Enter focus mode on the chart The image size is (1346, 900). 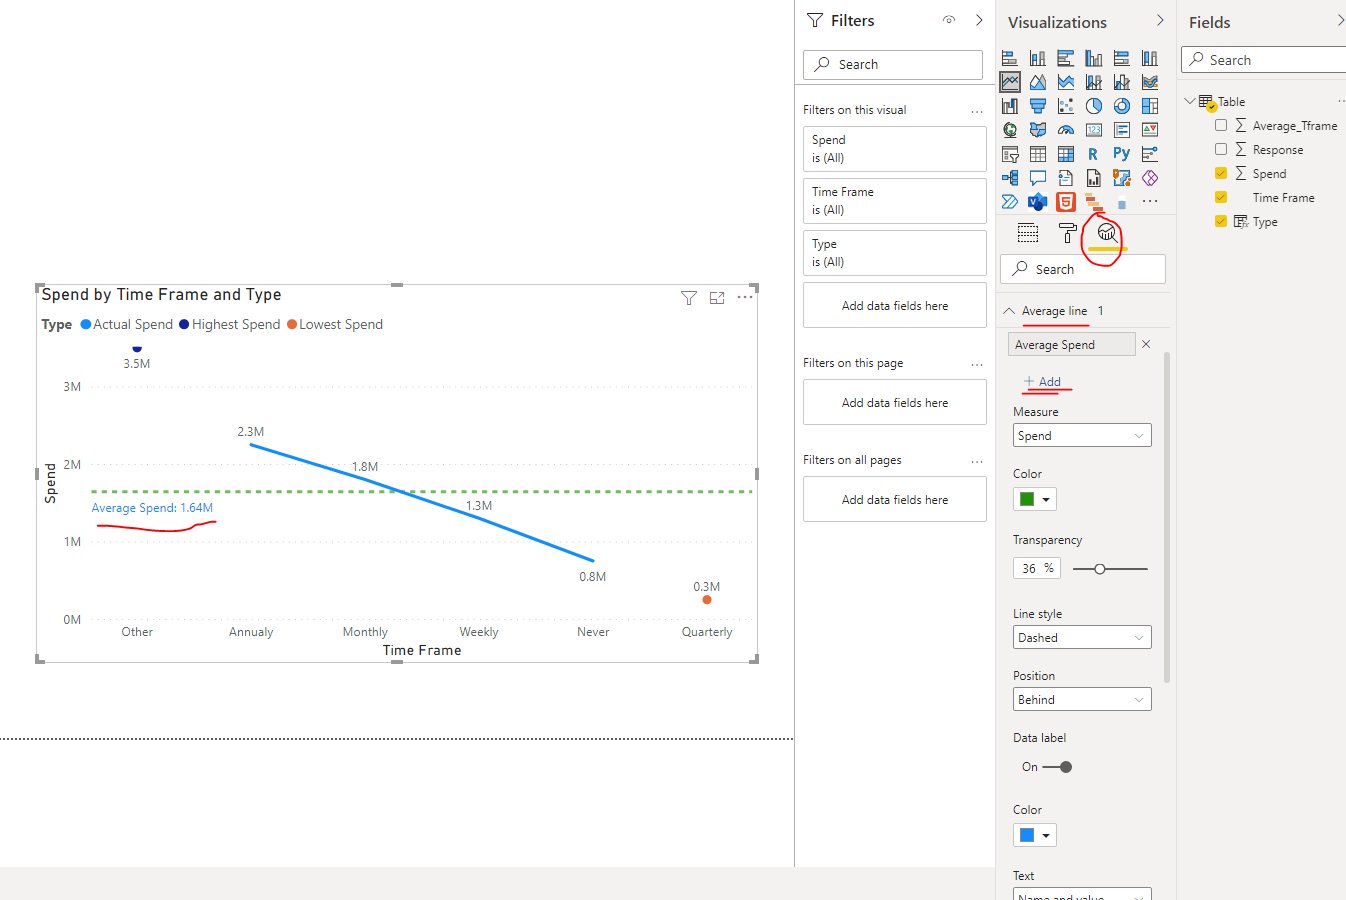[717, 298]
